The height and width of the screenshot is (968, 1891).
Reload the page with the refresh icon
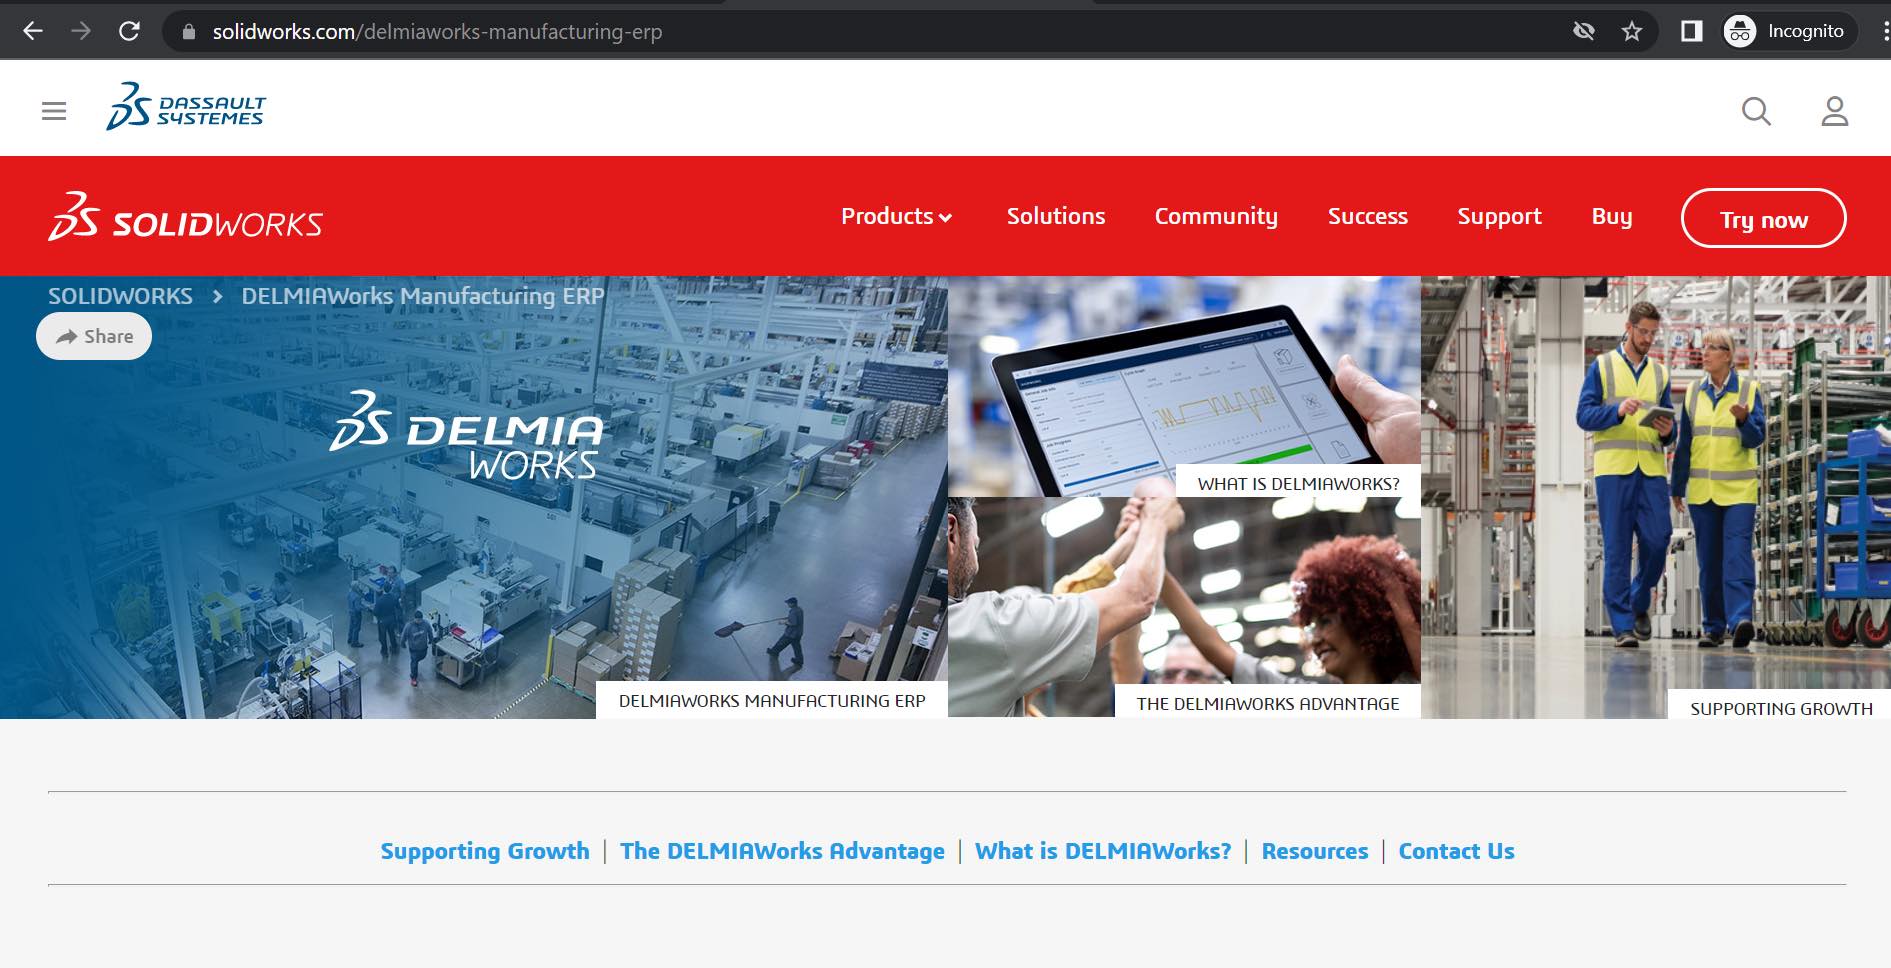tap(129, 31)
